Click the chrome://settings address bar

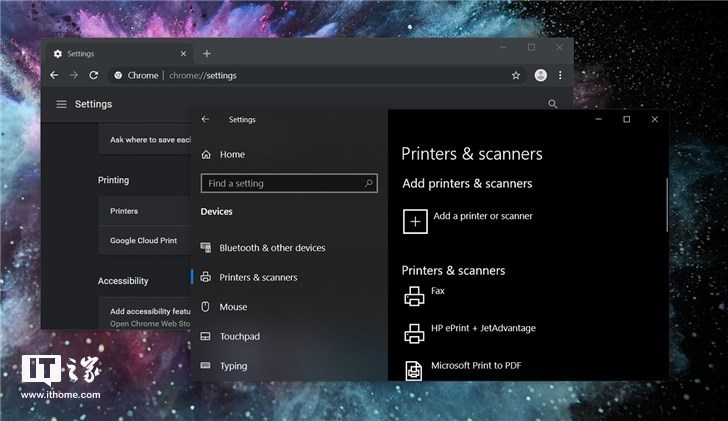[319, 75]
